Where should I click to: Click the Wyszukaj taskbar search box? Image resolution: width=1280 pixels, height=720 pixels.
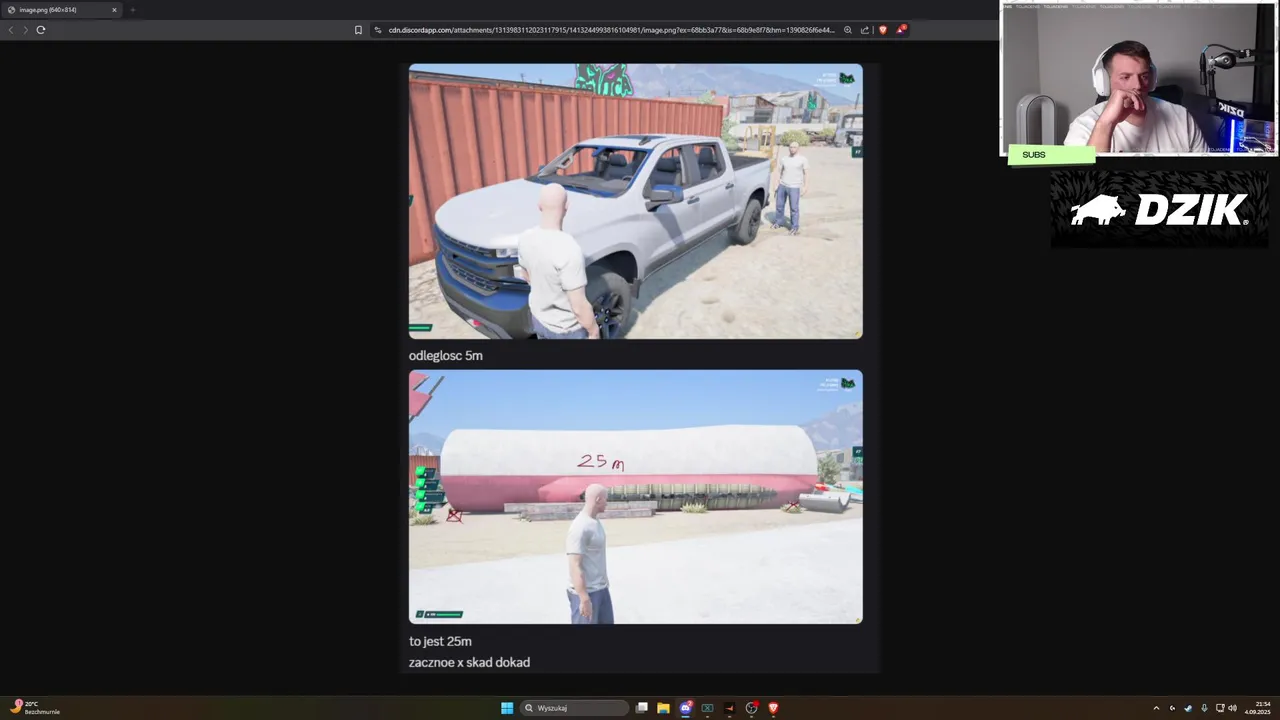[x=575, y=708]
